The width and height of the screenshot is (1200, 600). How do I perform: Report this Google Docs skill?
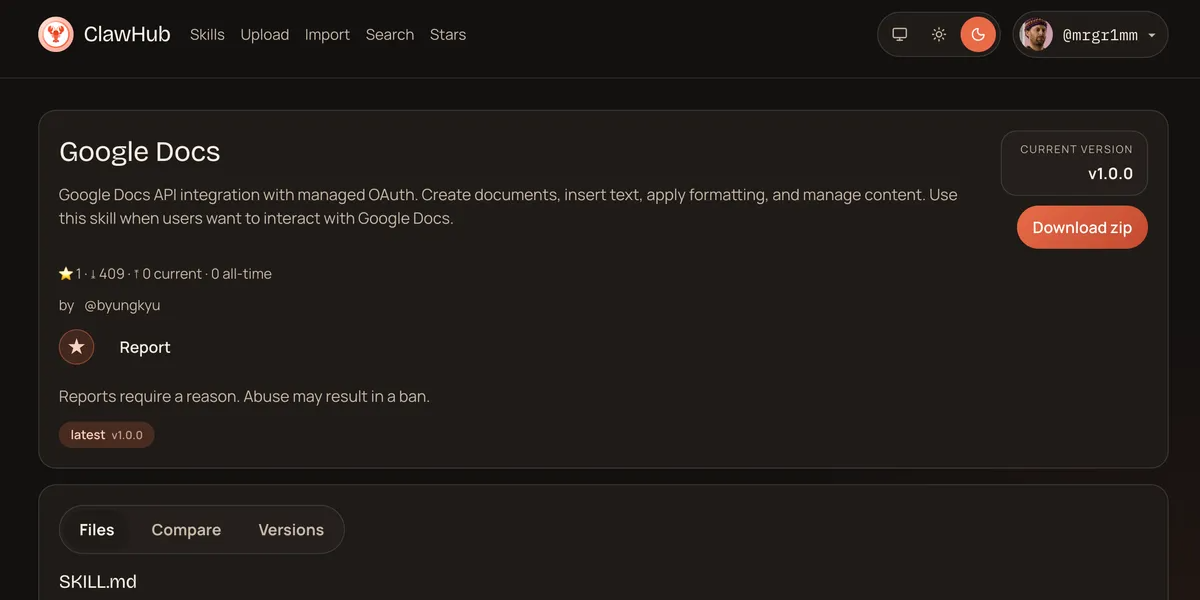point(145,347)
